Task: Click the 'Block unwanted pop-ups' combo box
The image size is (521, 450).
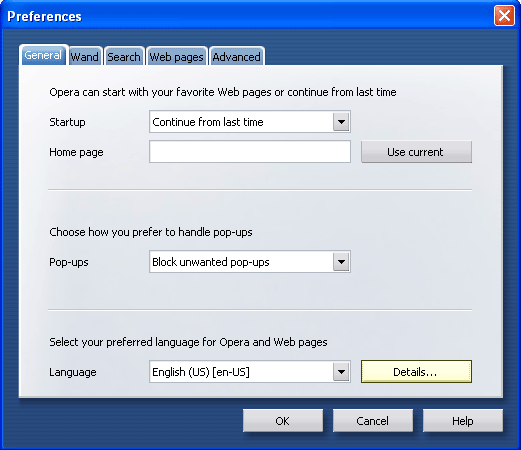Action: coord(250,262)
